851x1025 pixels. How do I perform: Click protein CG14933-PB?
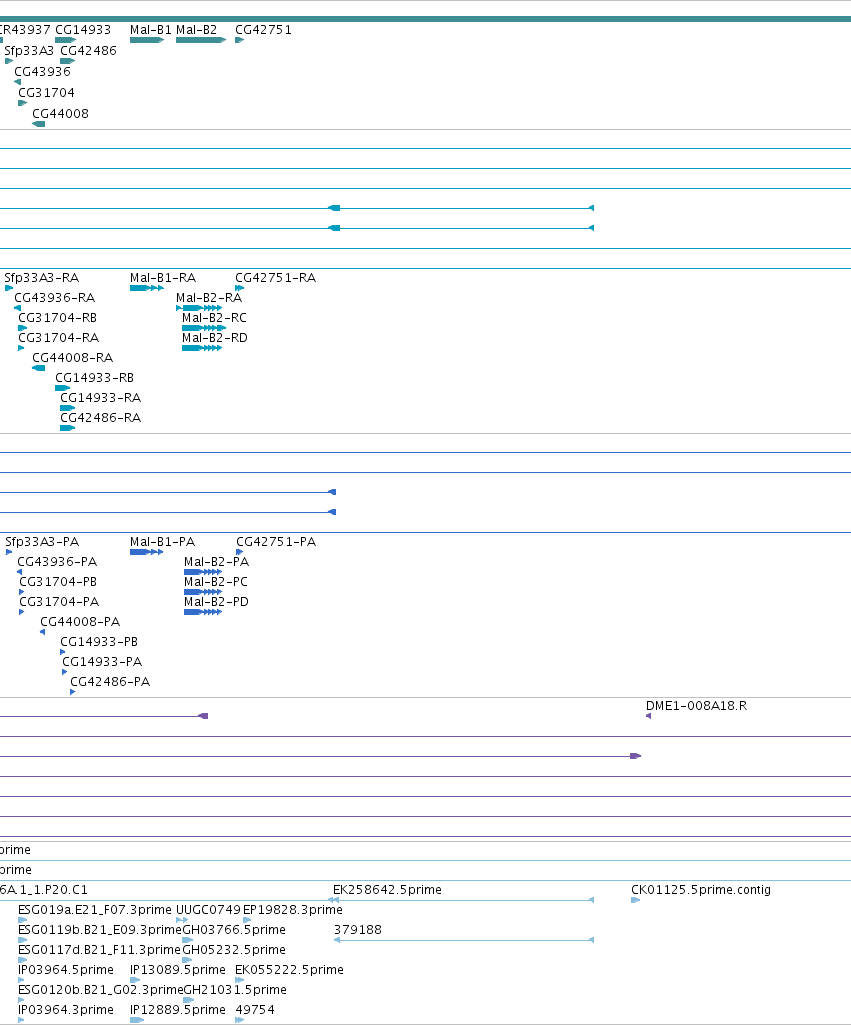99,642
